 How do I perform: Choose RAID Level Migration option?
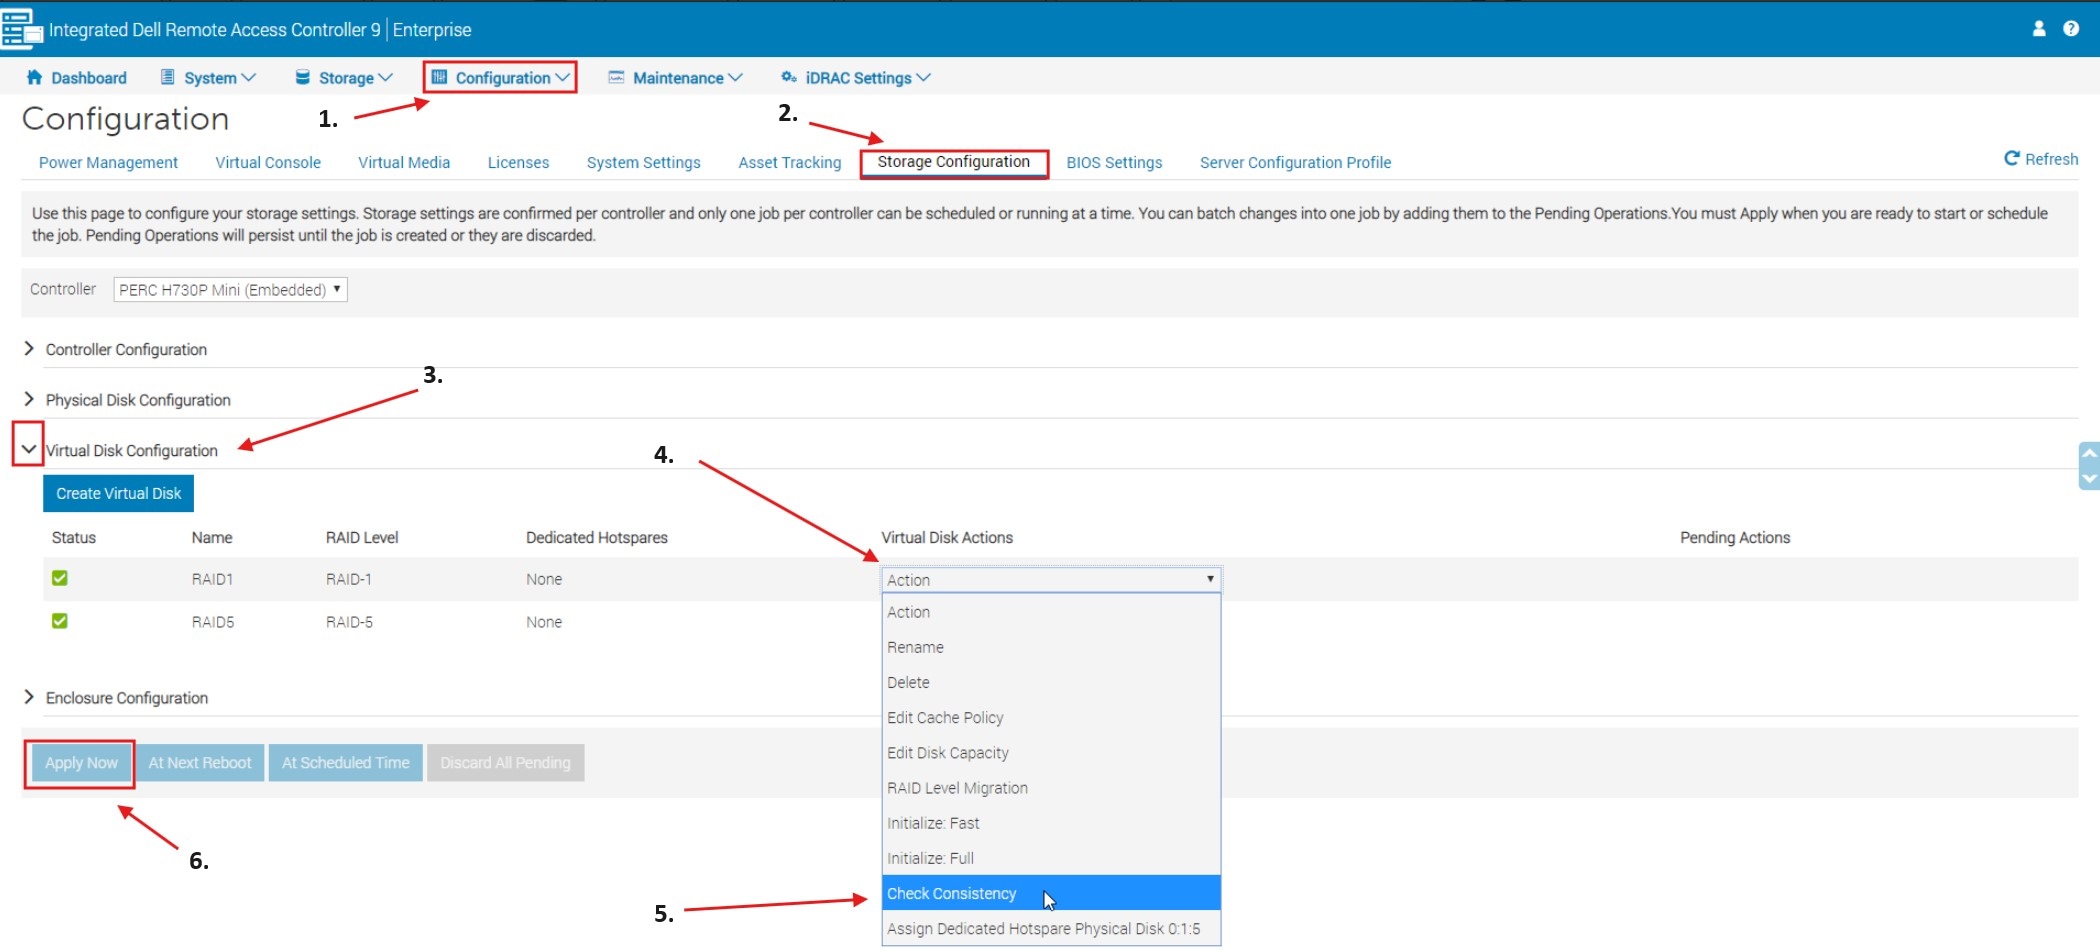[x=1051, y=788]
